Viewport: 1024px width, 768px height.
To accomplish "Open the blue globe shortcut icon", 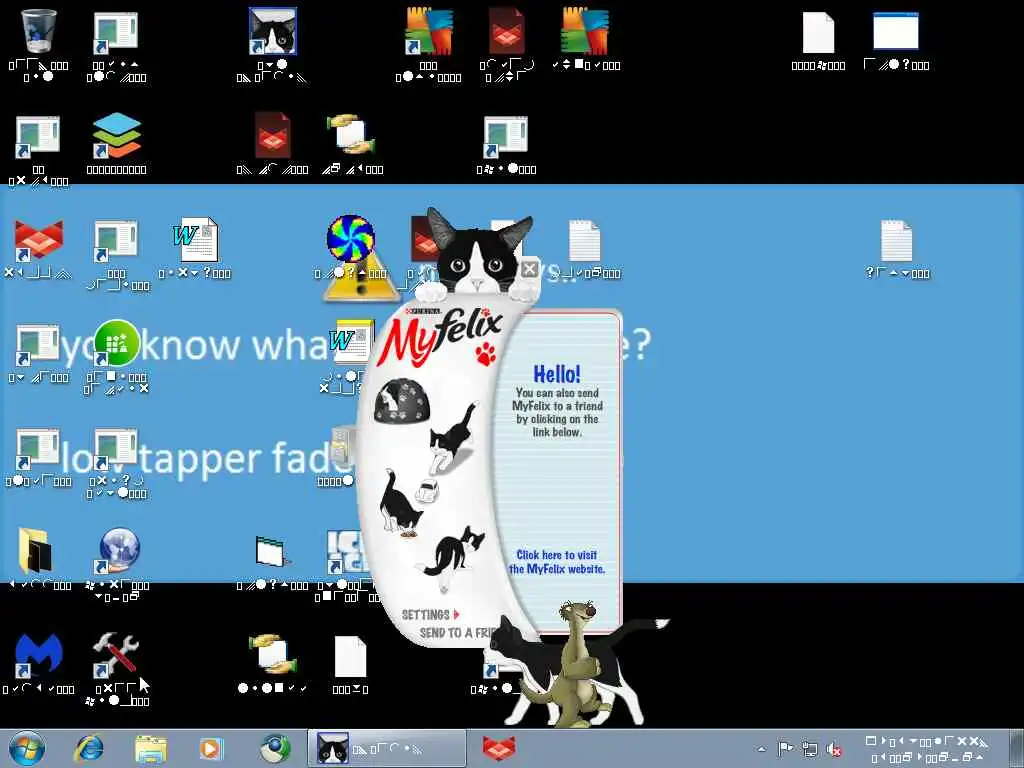I will click(x=118, y=551).
